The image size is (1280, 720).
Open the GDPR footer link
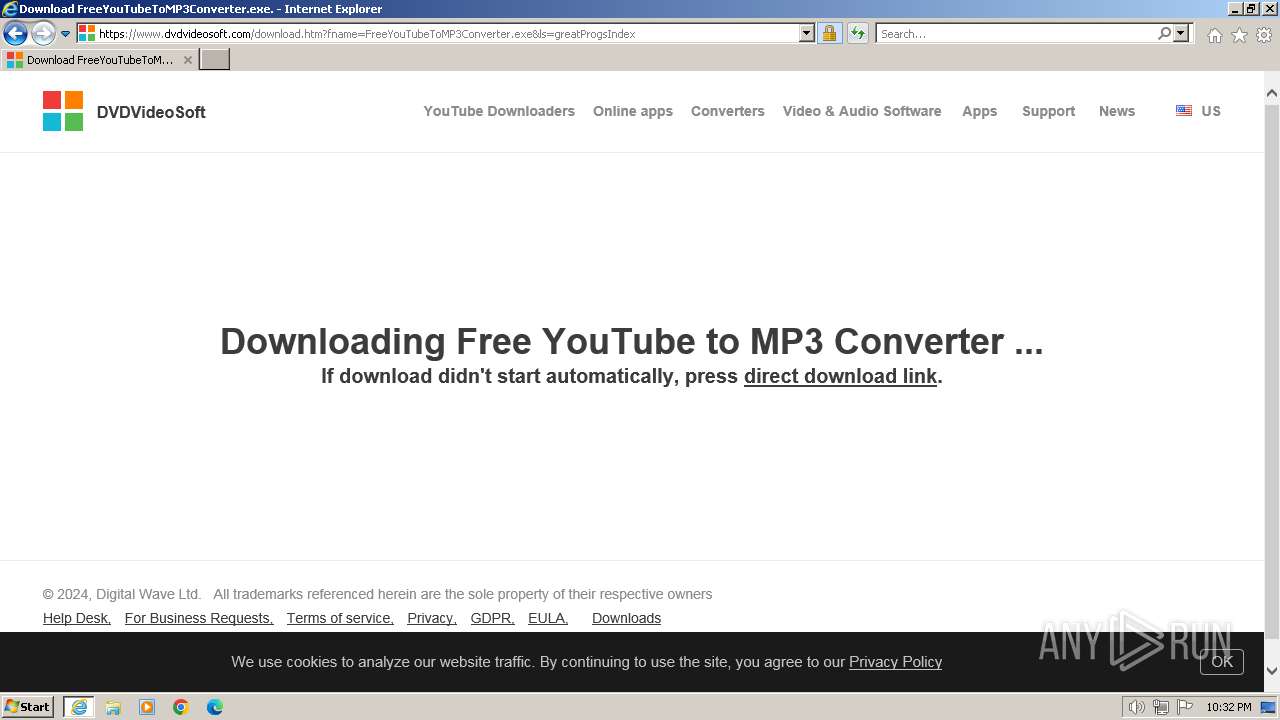click(x=493, y=618)
